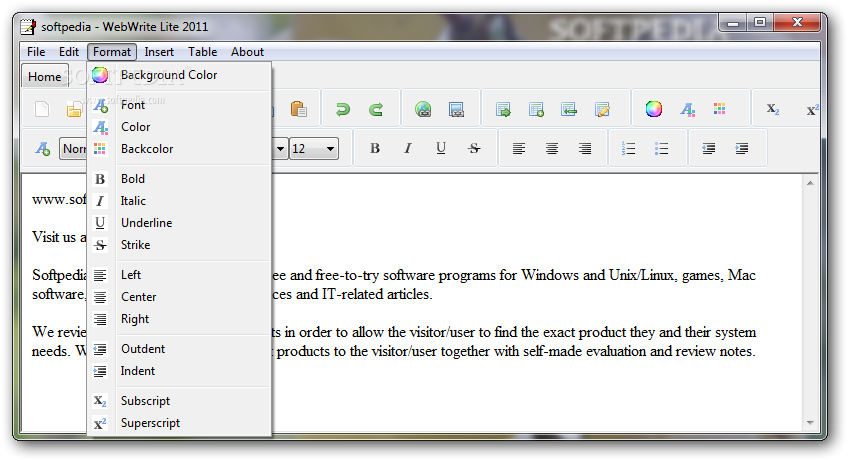This screenshot has height=461, width=848.
Task: Toggle Bold using the toolbar B button
Action: tap(375, 148)
